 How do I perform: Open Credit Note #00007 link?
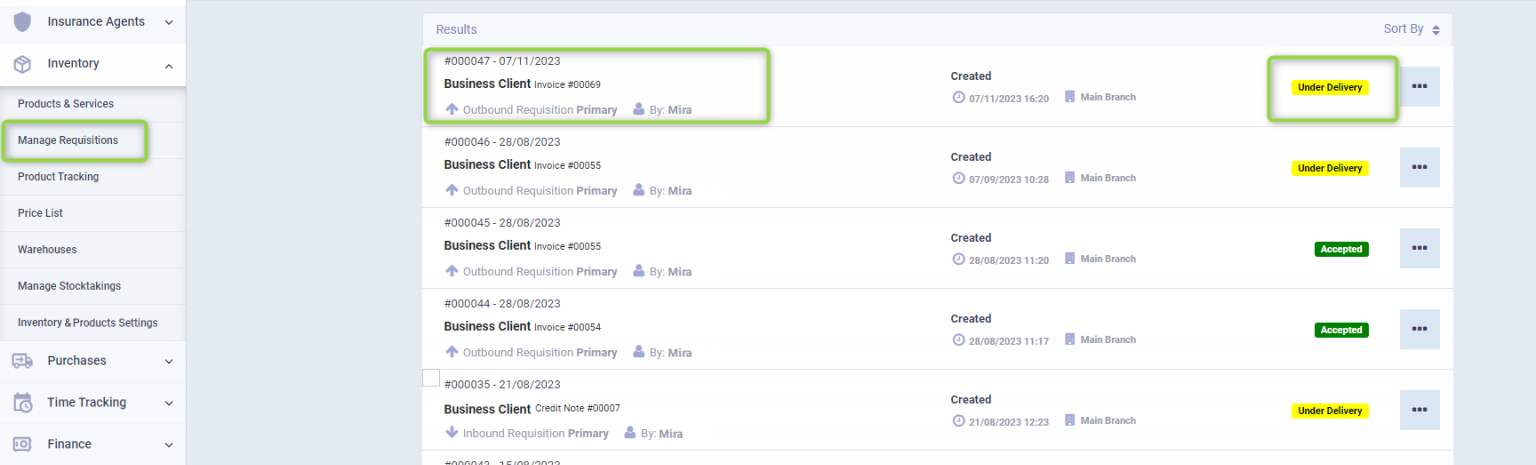click(x=577, y=409)
